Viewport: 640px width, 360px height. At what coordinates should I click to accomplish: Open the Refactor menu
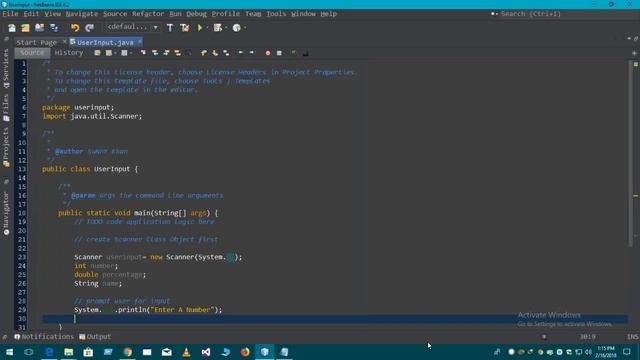tap(148, 13)
